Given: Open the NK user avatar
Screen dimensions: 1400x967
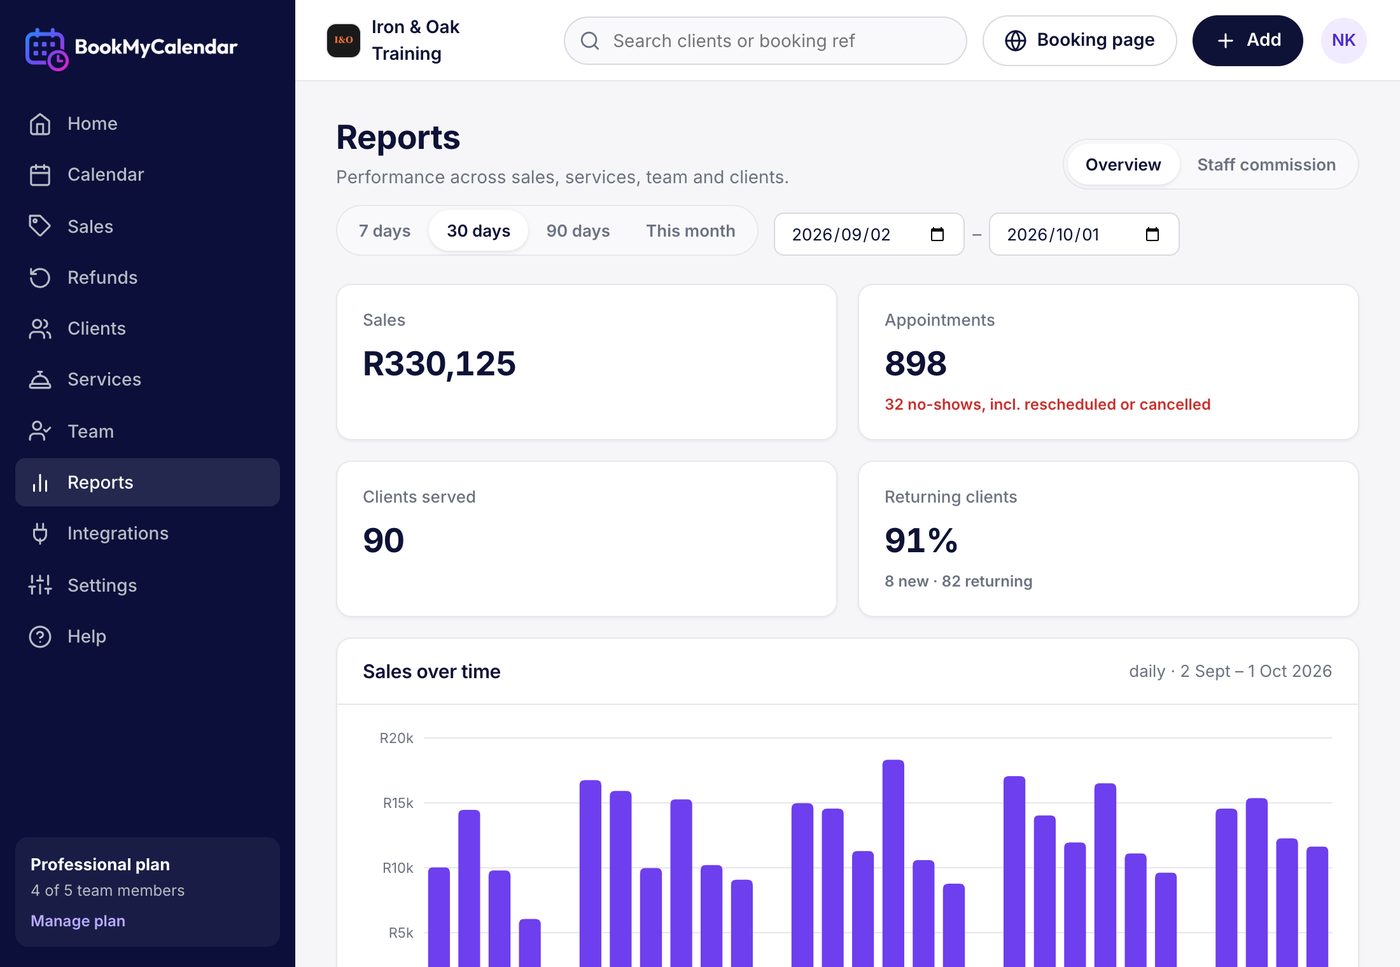Looking at the screenshot, I should tap(1343, 40).
